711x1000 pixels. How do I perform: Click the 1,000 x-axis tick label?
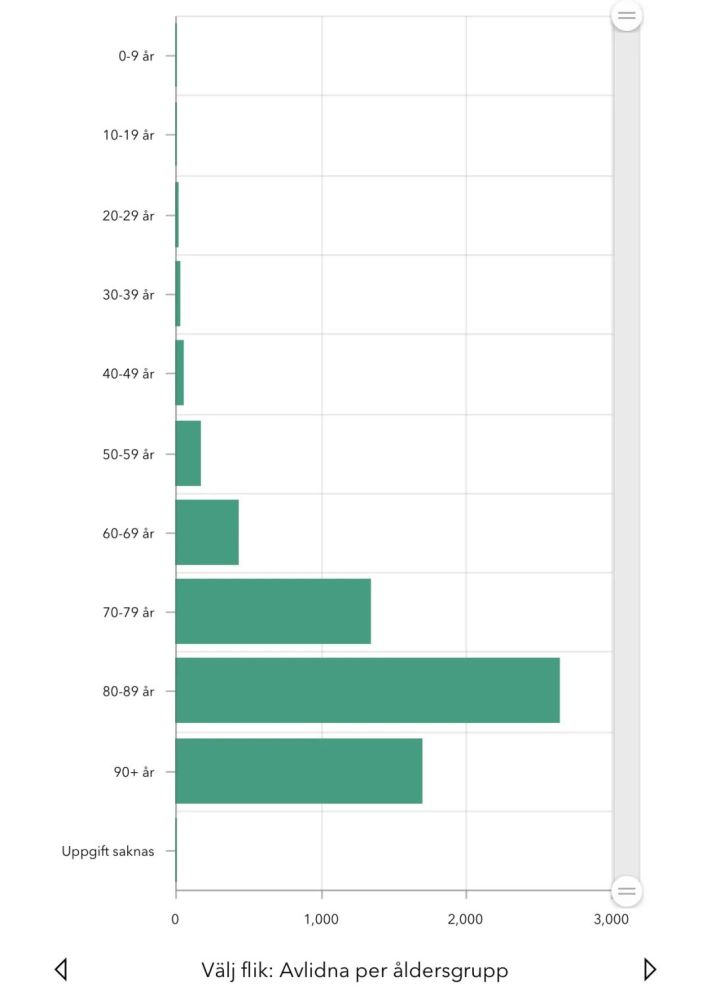[321, 919]
